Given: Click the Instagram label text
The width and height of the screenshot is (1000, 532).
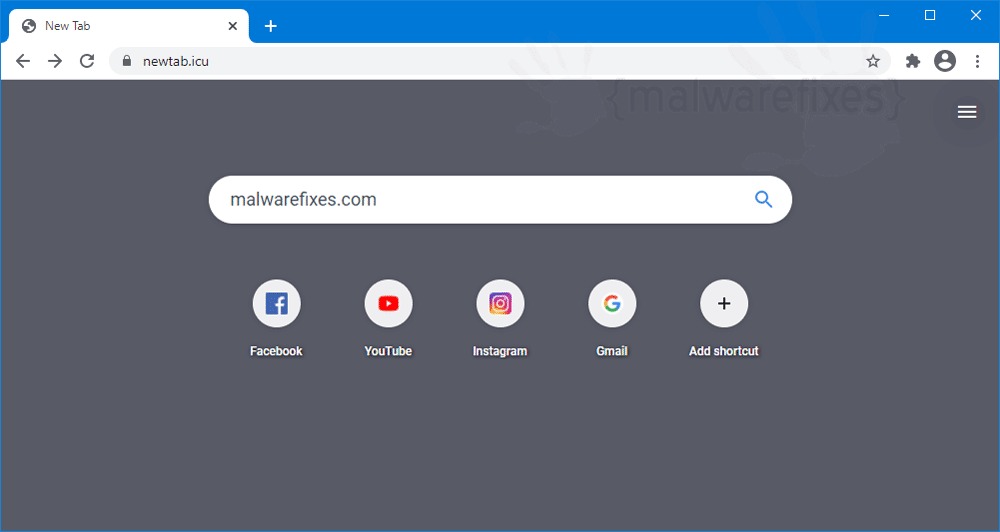Looking at the screenshot, I should click(x=500, y=351).
